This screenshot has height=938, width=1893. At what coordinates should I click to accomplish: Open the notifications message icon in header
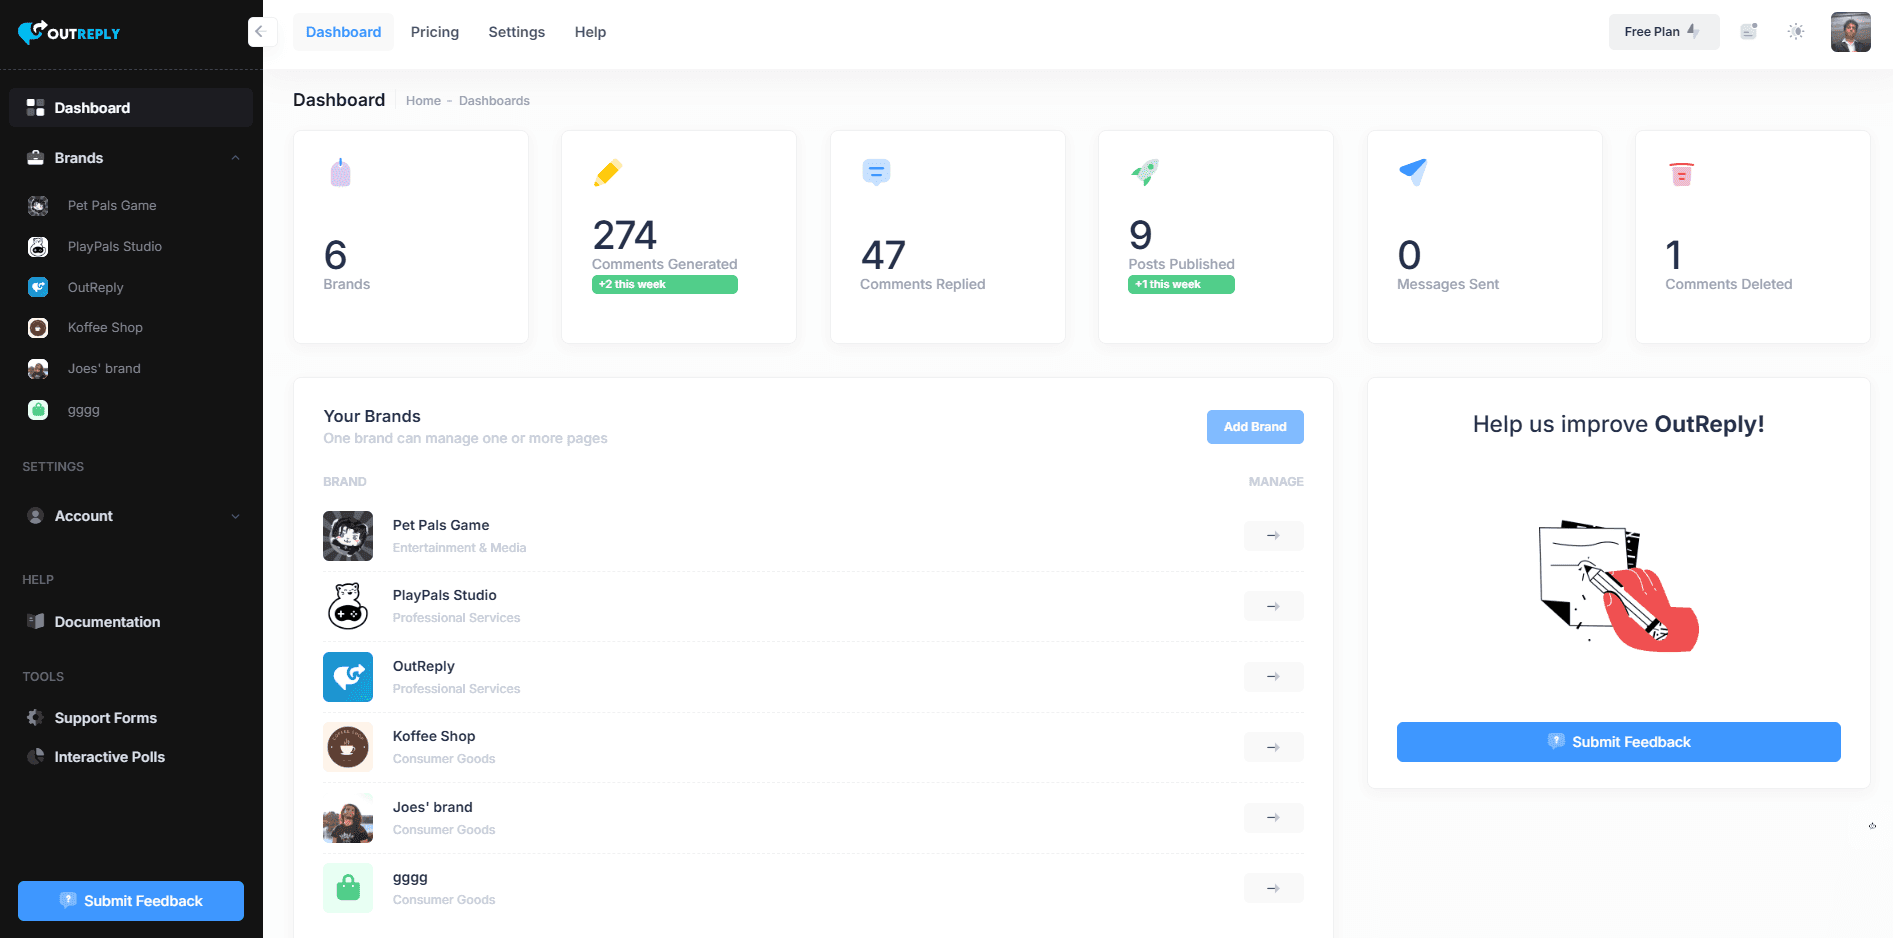(1748, 32)
